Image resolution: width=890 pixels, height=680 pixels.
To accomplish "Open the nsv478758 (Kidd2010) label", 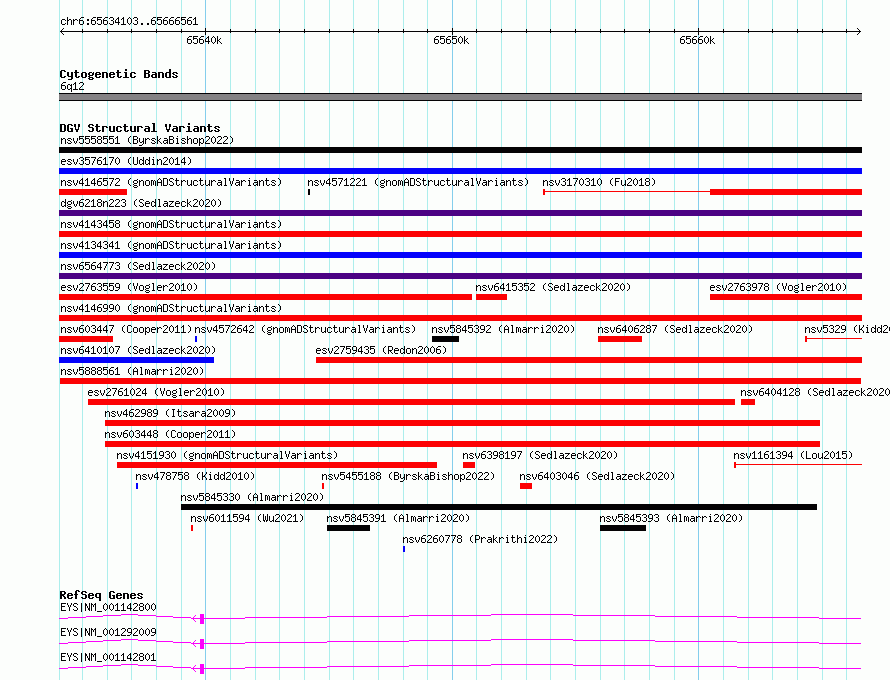I will pyautogui.click(x=195, y=476).
